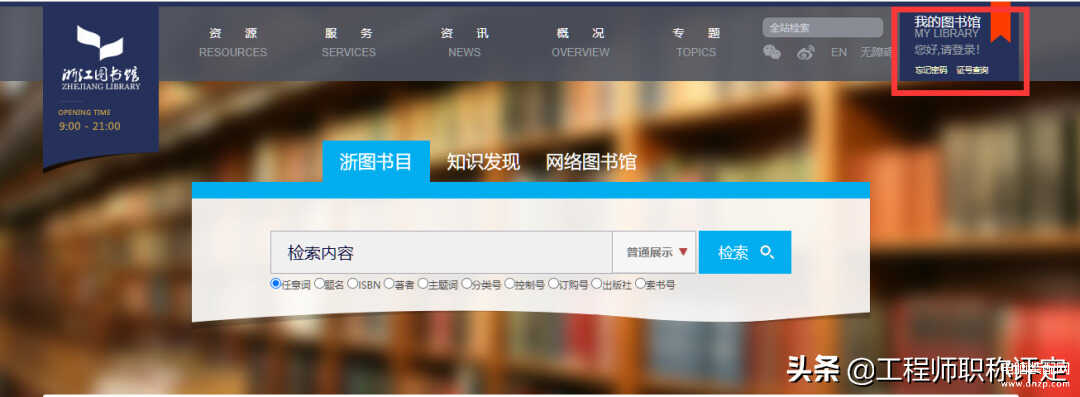Select the 分类号 radio button
This screenshot has height=397, width=1080.
pos(466,283)
